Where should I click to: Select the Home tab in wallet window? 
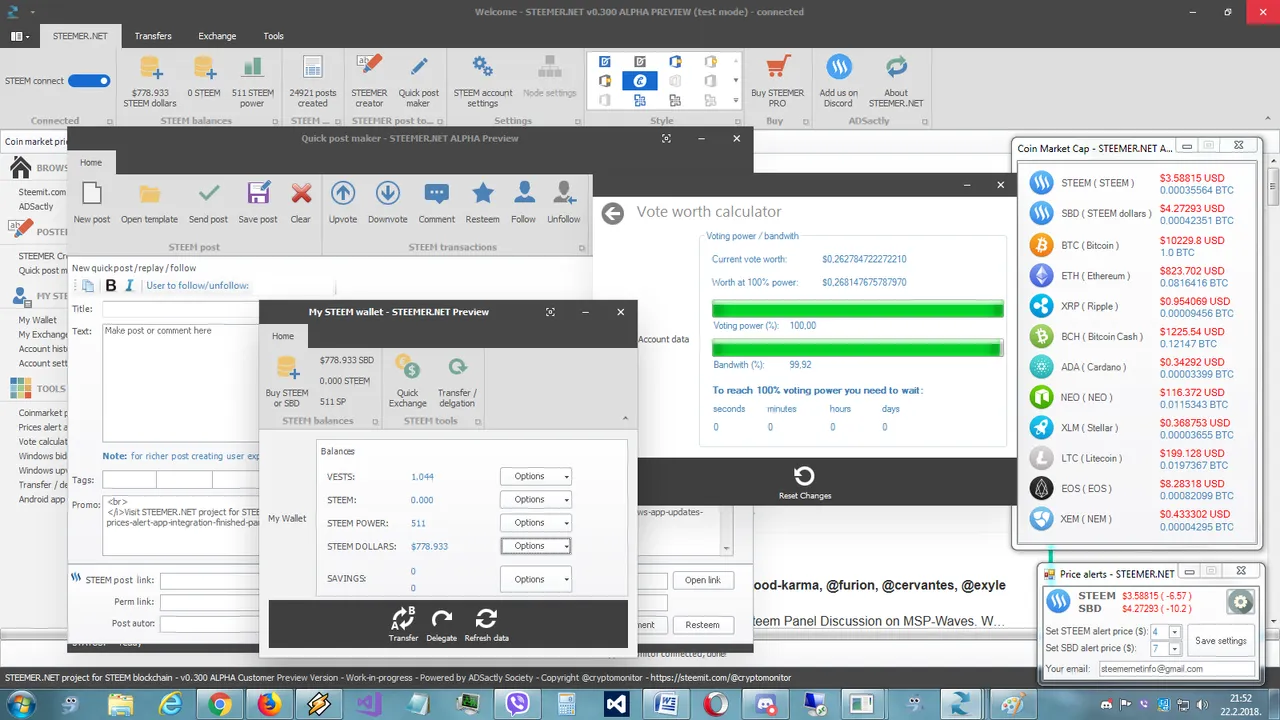(x=283, y=336)
